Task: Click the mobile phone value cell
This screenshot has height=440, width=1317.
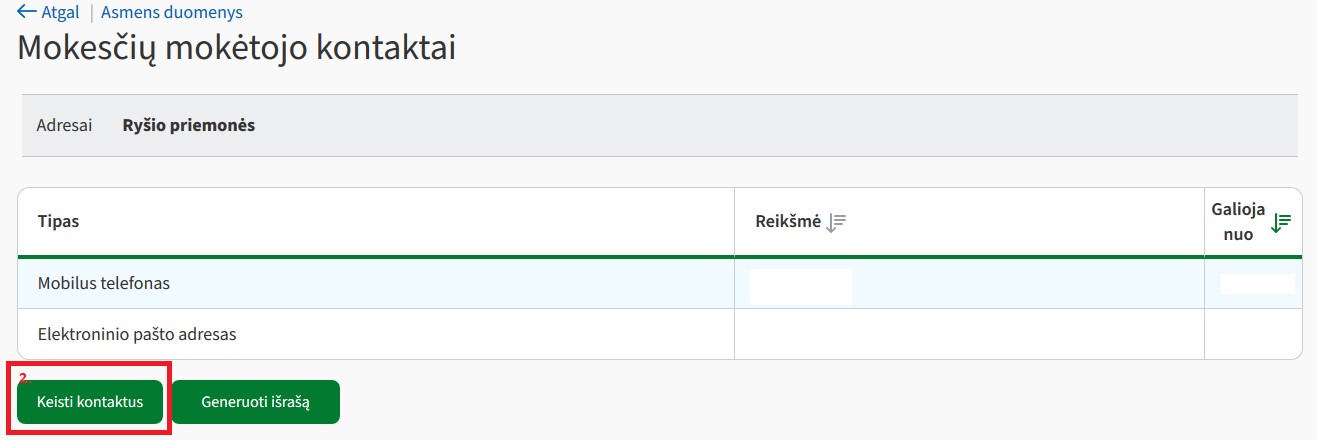Action: (x=969, y=284)
